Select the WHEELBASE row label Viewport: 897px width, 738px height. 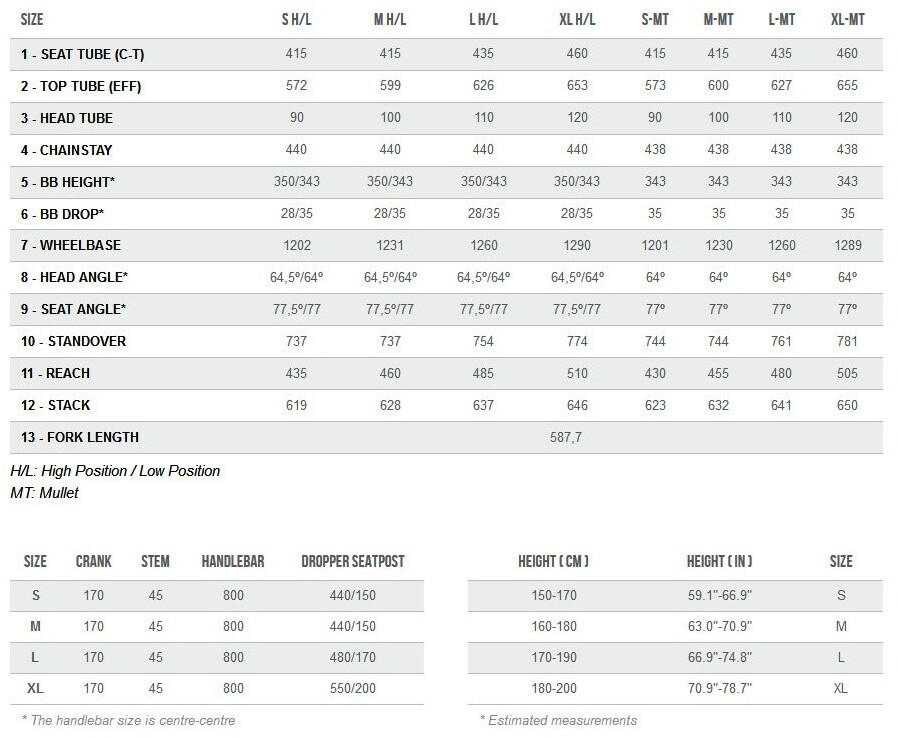pyautogui.click(x=69, y=246)
